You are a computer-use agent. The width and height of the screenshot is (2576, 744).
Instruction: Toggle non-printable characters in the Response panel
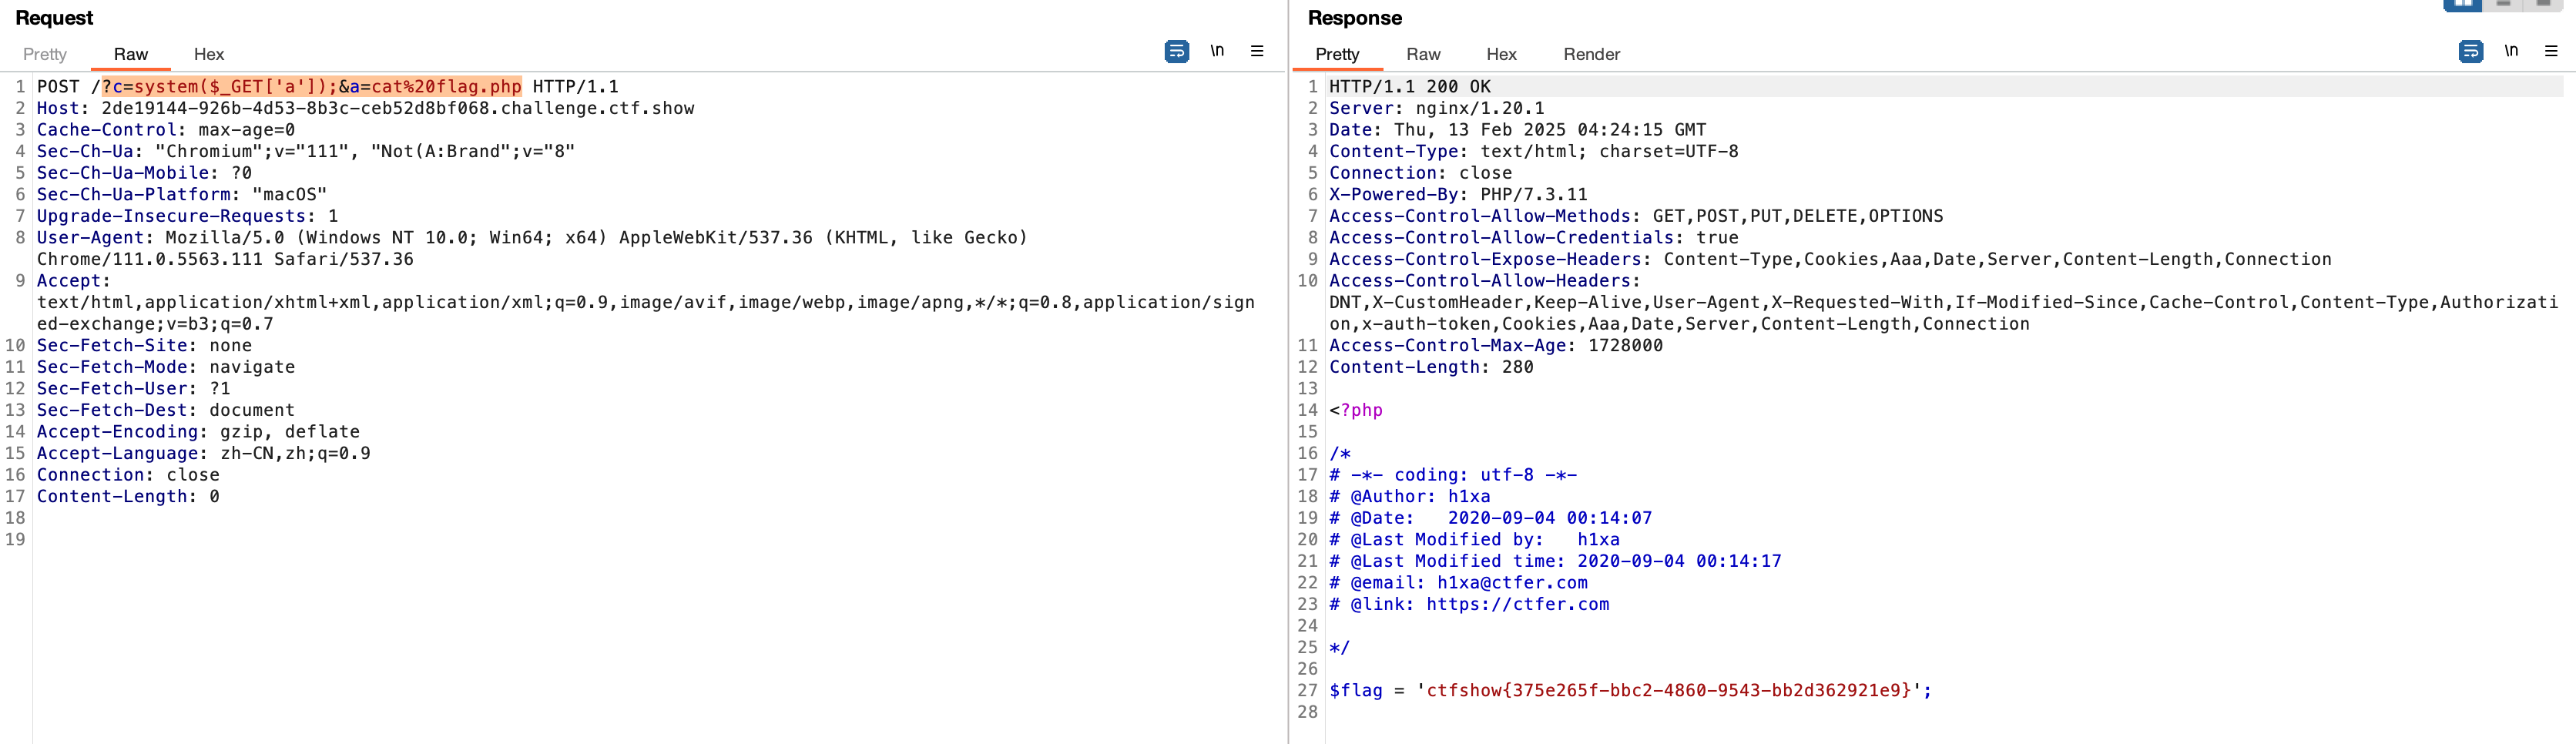click(x=2511, y=51)
